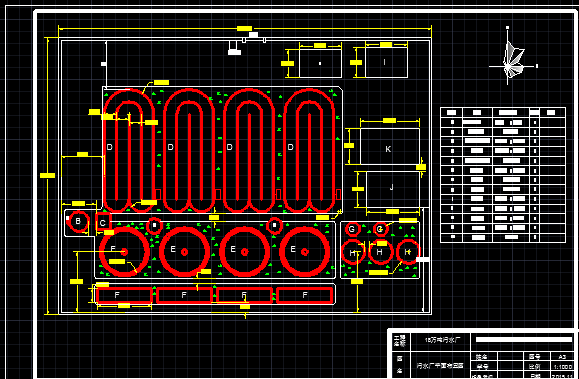Click the leftmost D ditch label
The width and height of the screenshot is (579, 379).
(110, 147)
